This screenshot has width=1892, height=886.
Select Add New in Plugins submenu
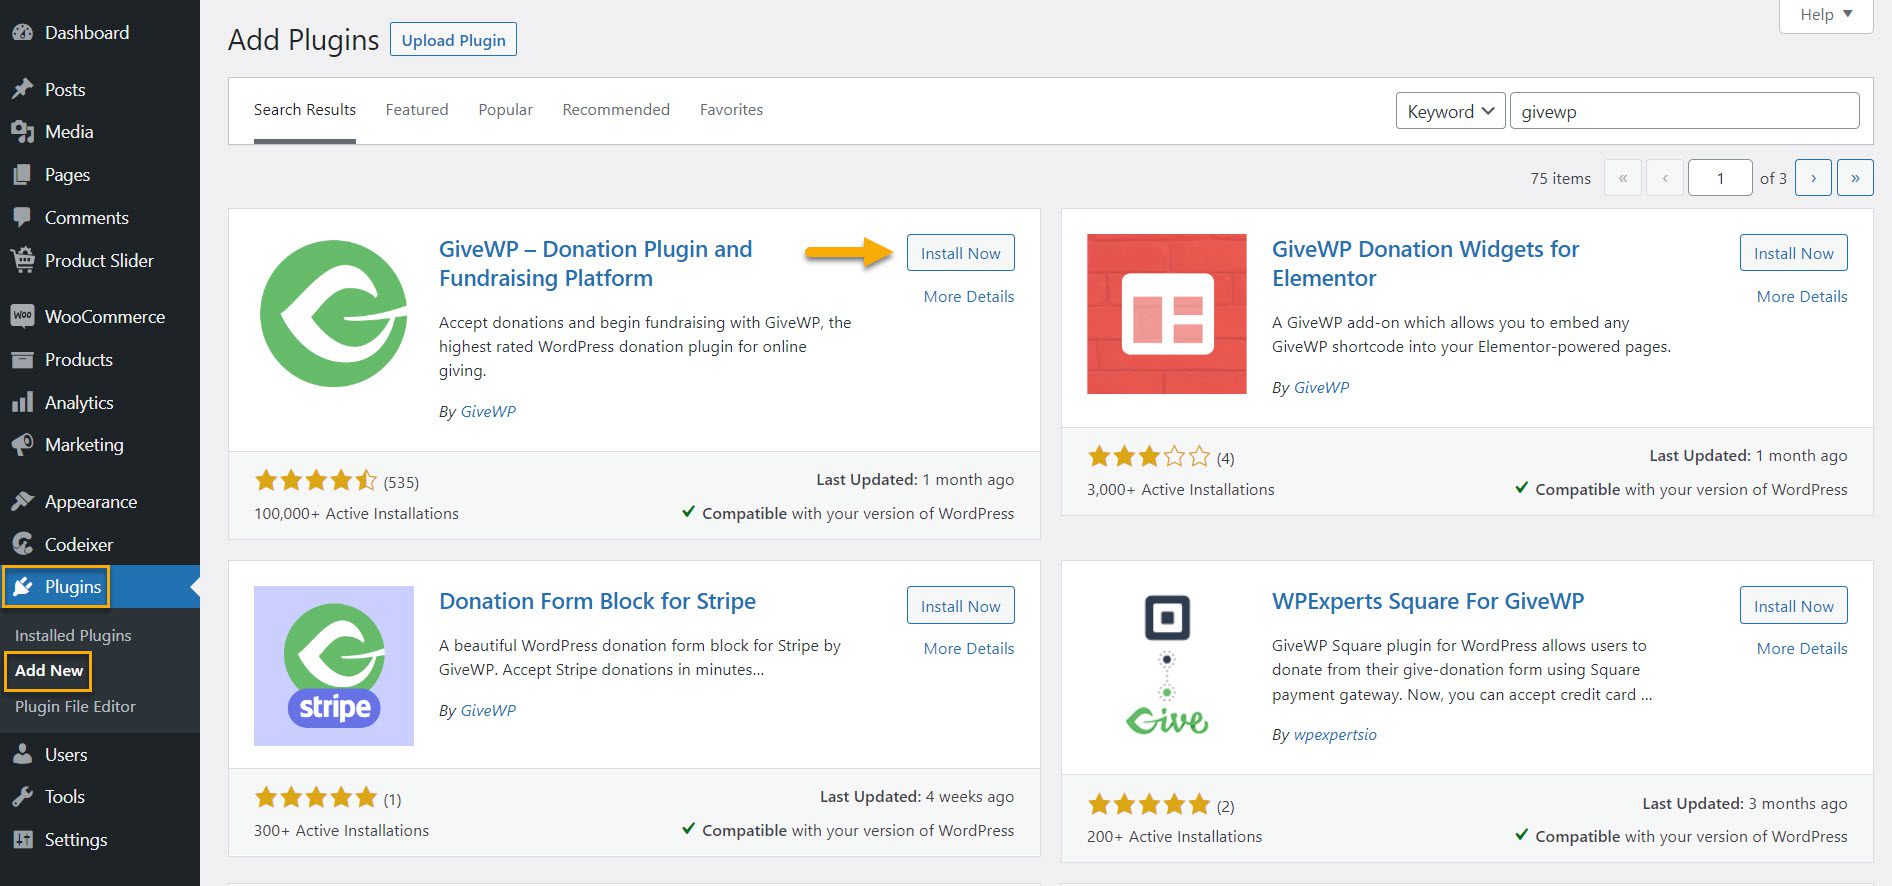49,671
